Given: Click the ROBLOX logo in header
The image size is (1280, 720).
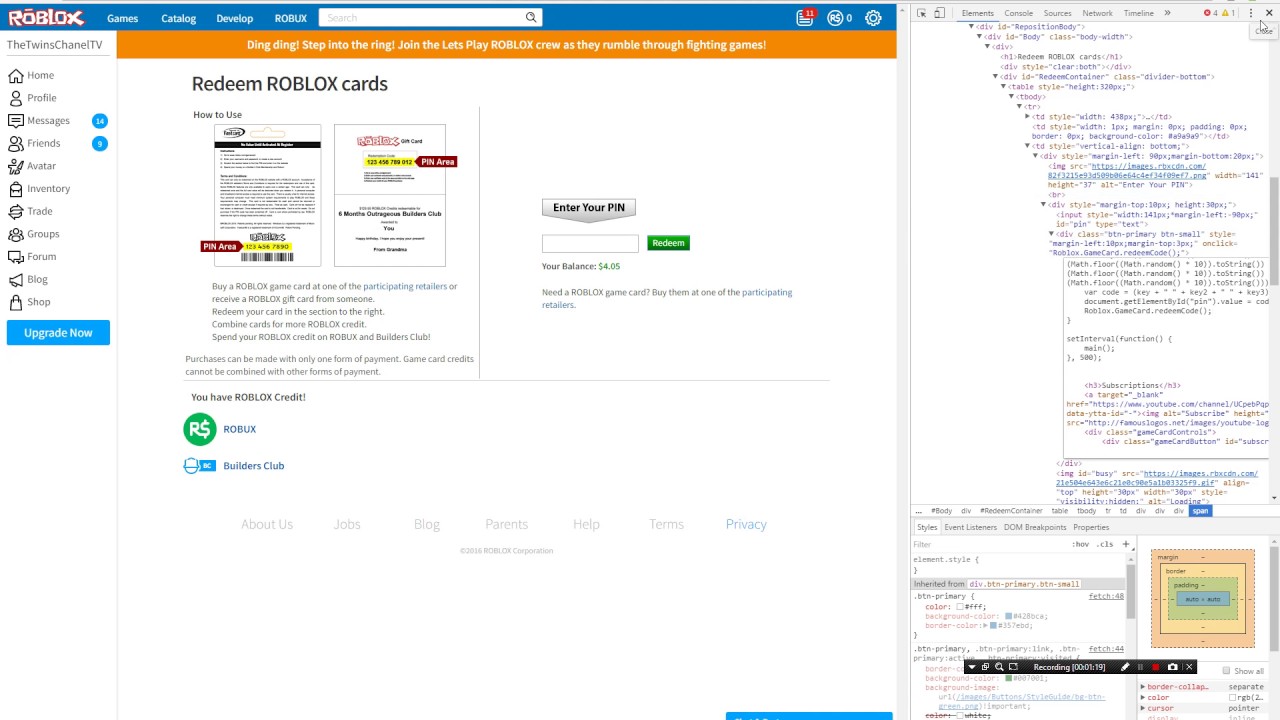Looking at the screenshot, I should (x=47, y=17).
